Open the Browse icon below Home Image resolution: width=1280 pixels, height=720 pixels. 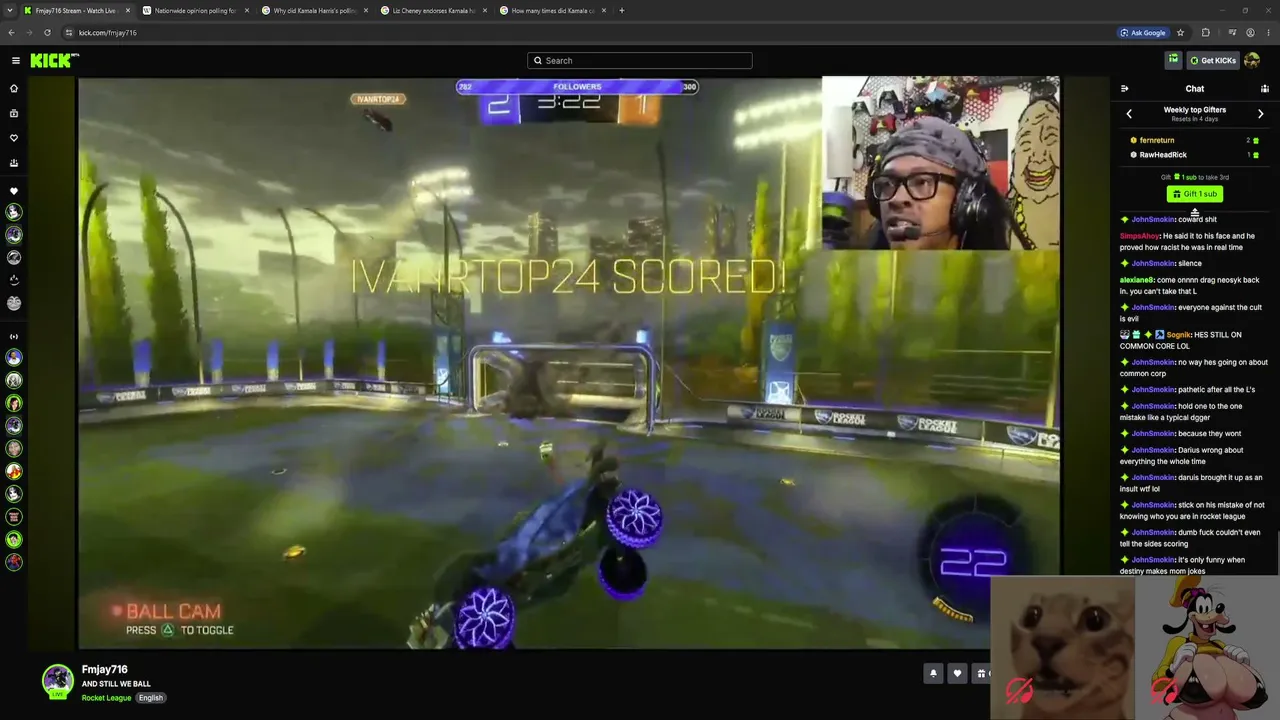[x=14, y=113]
